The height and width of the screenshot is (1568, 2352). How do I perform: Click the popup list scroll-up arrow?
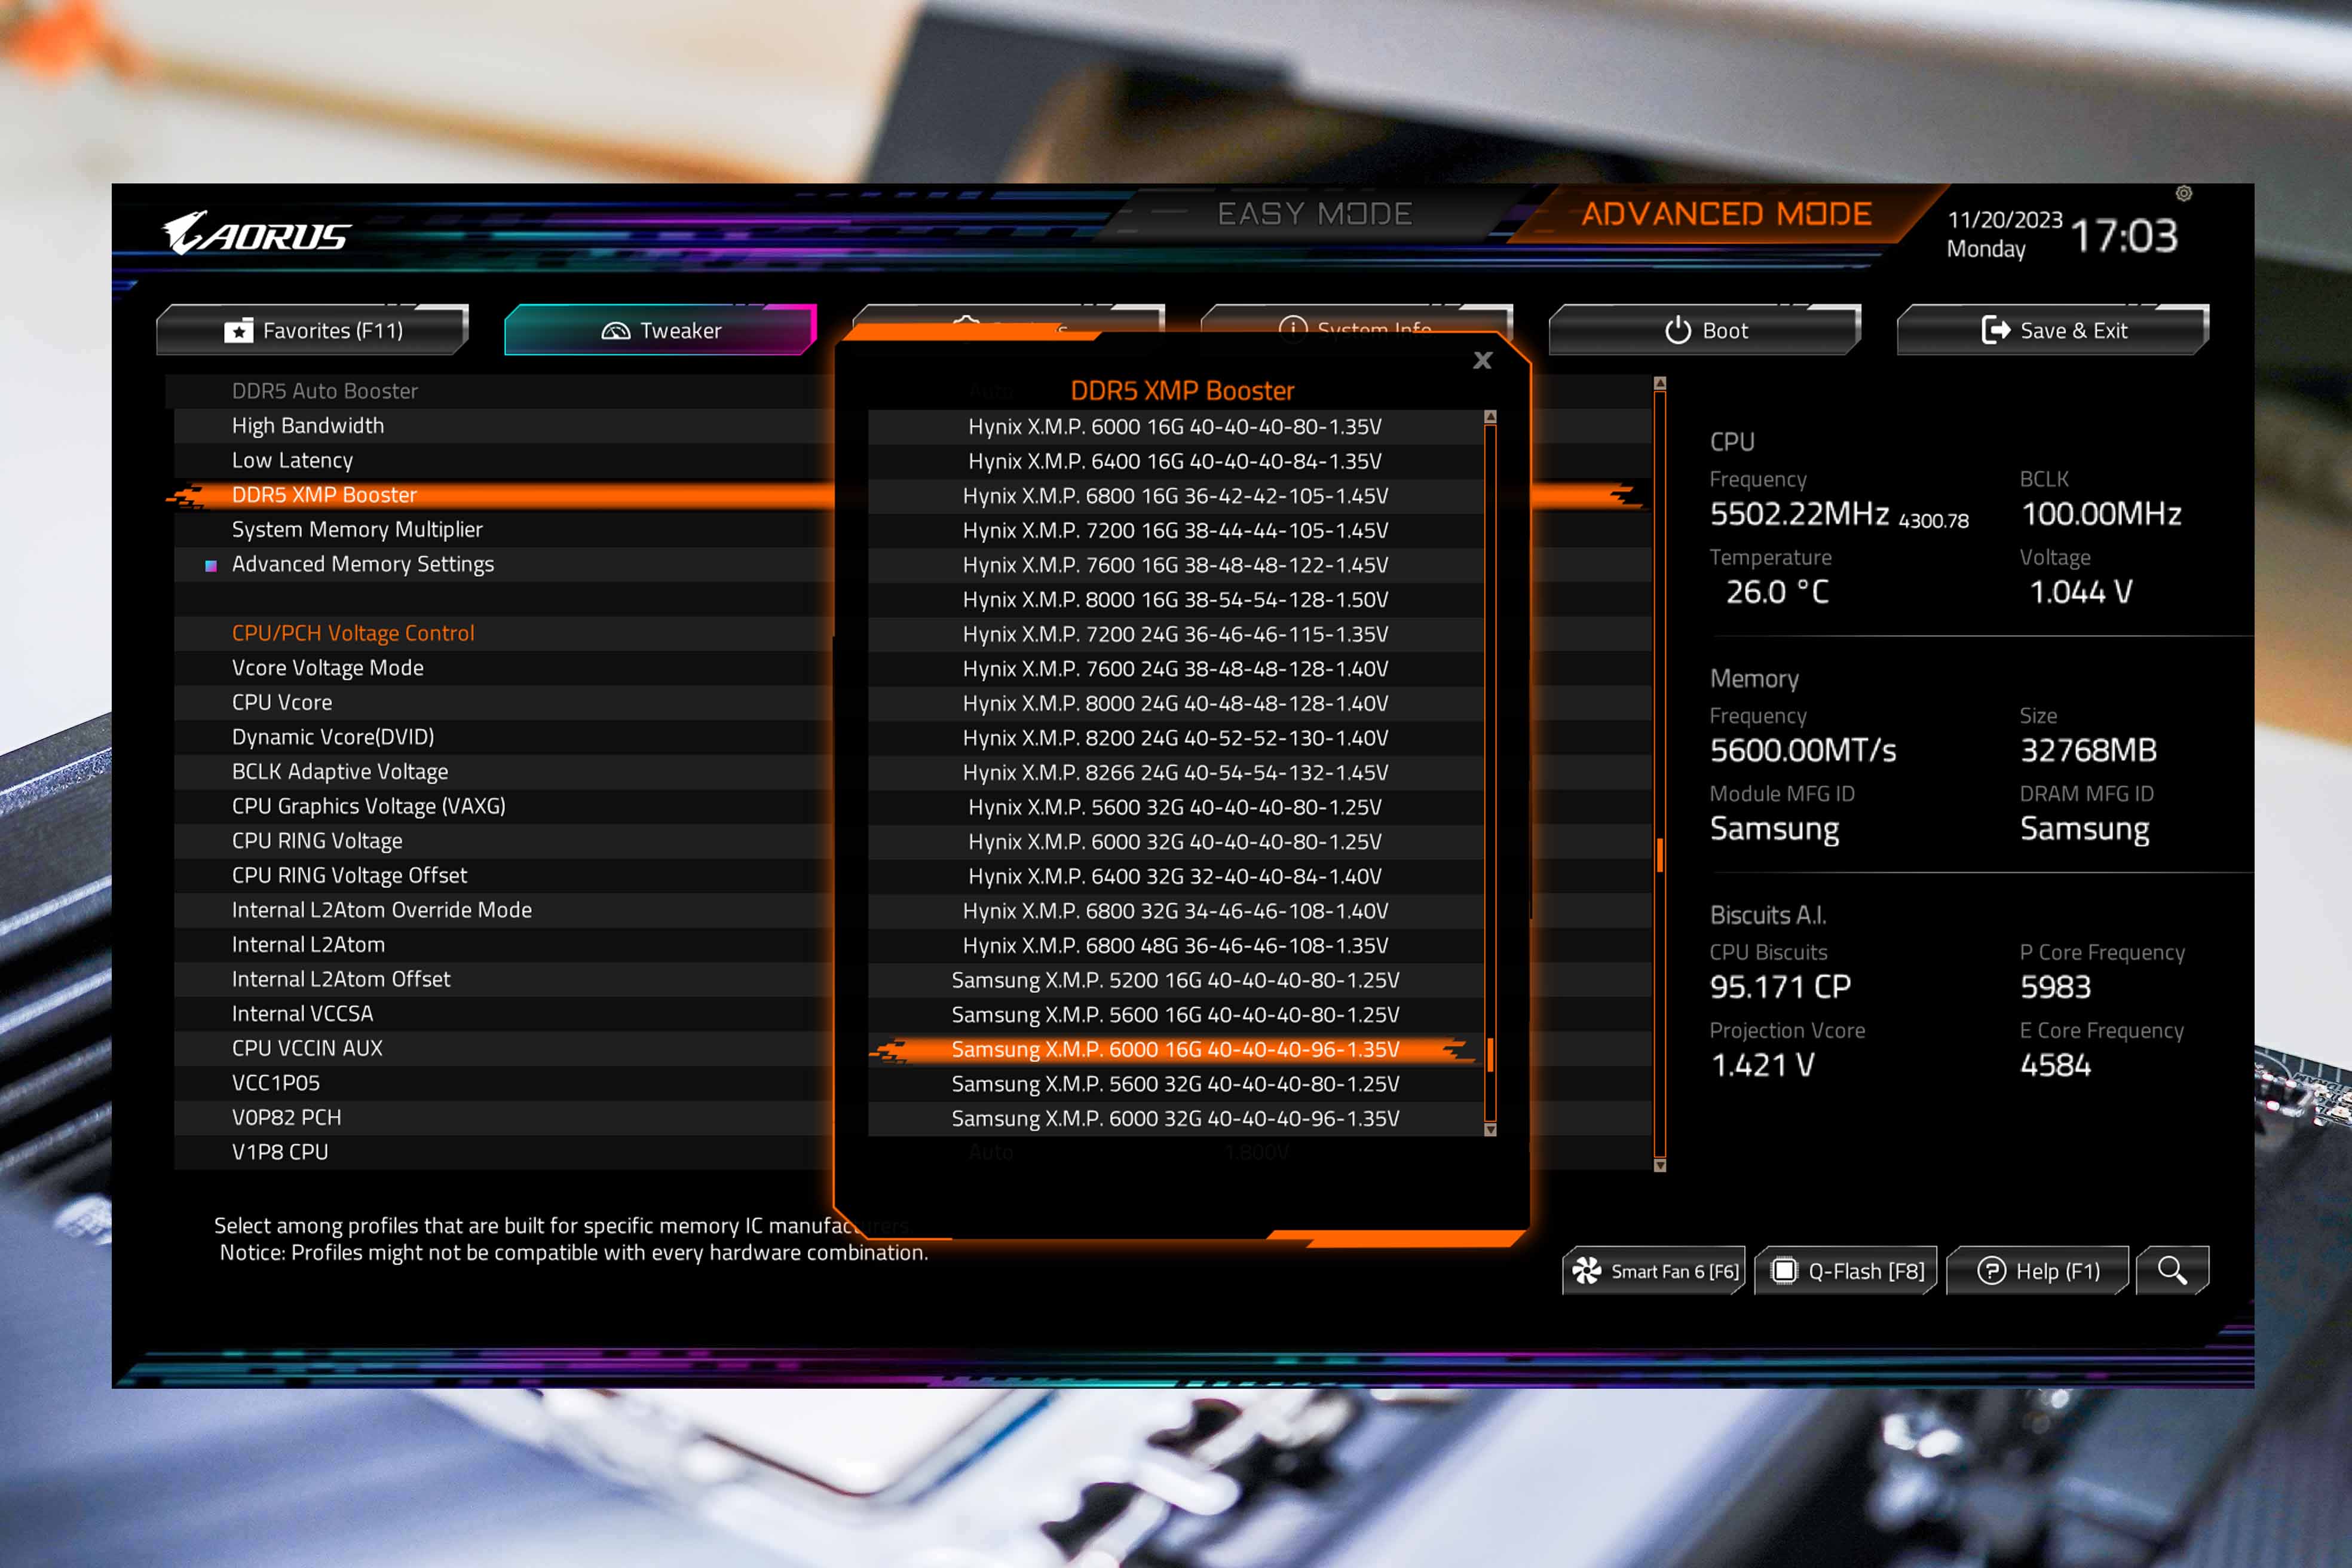(1490, 416)
